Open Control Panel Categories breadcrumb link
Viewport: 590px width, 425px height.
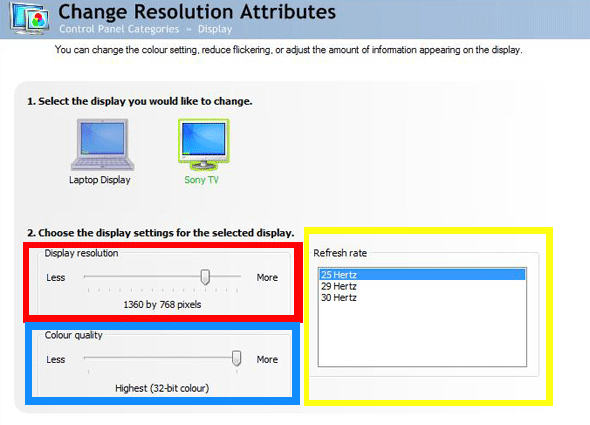click(119, 29)
